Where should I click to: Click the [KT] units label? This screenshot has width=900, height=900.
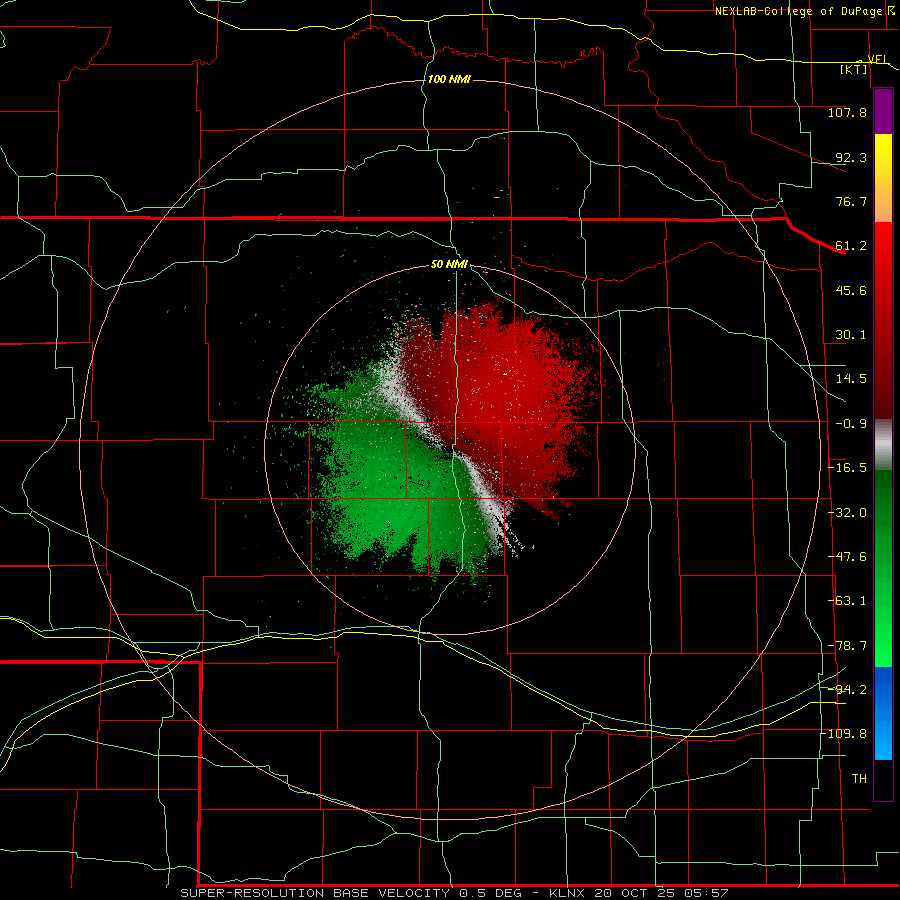pos(853,69)
